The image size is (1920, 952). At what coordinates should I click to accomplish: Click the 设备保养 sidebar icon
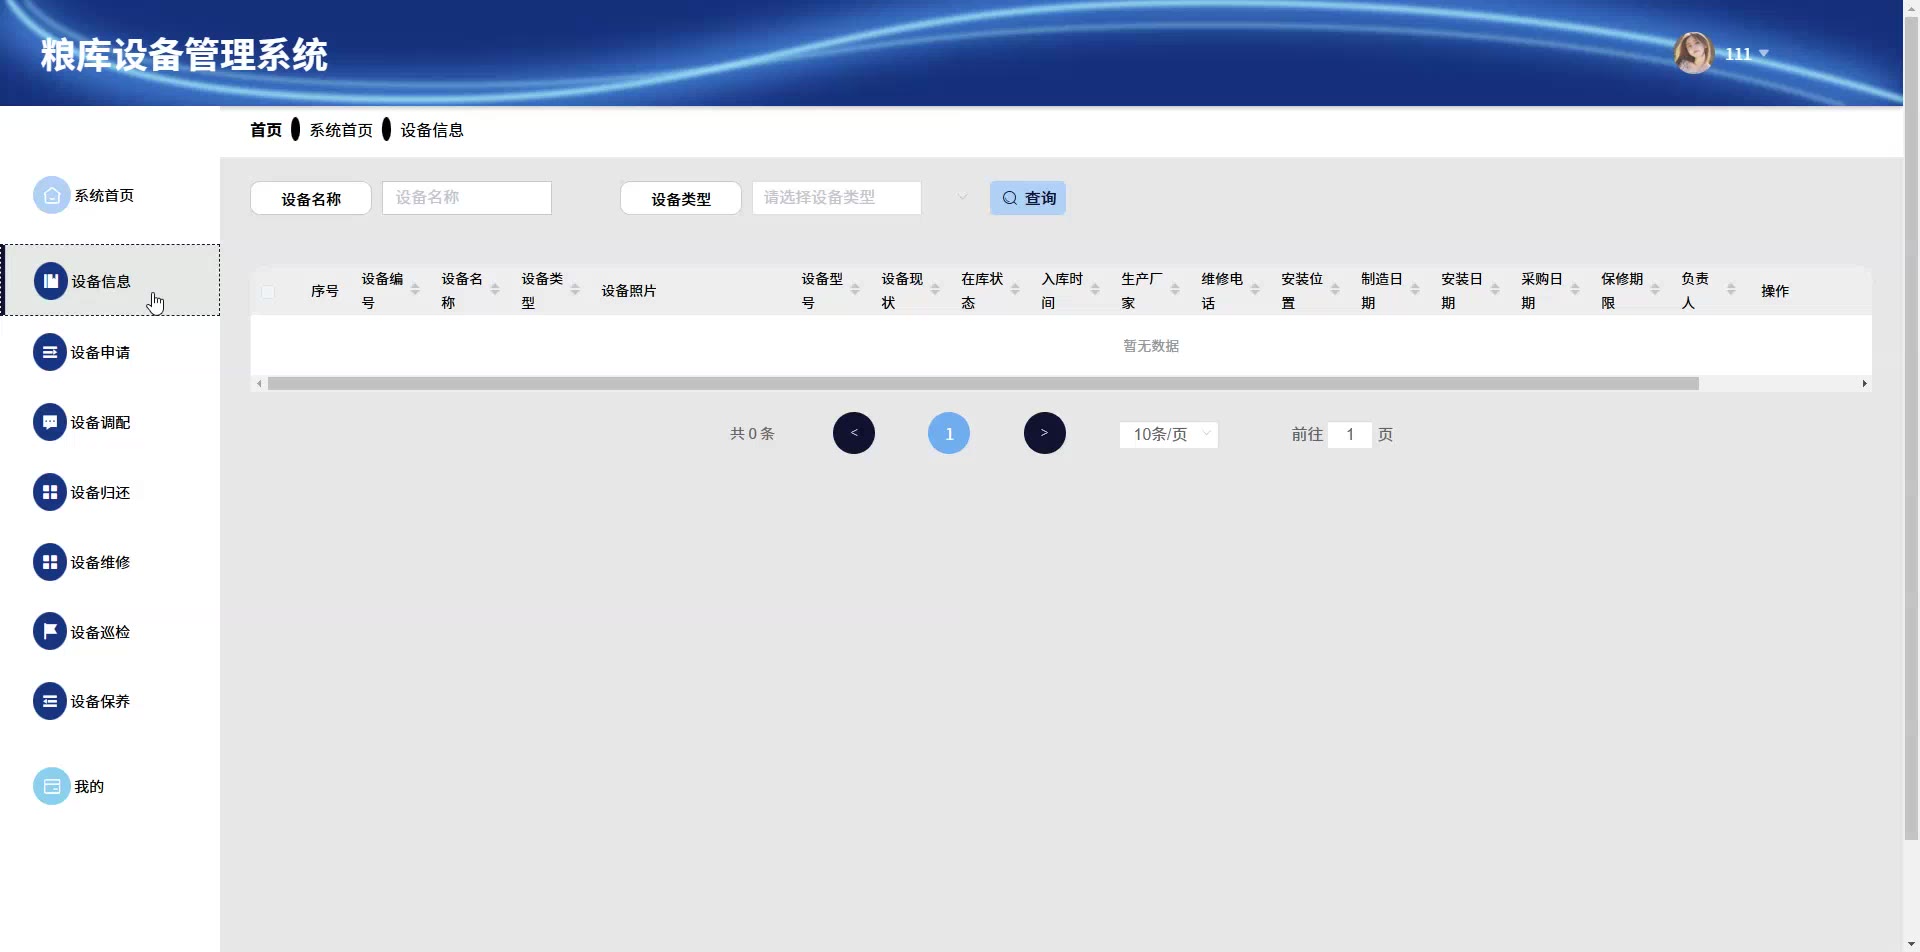[x=50, y=701]
